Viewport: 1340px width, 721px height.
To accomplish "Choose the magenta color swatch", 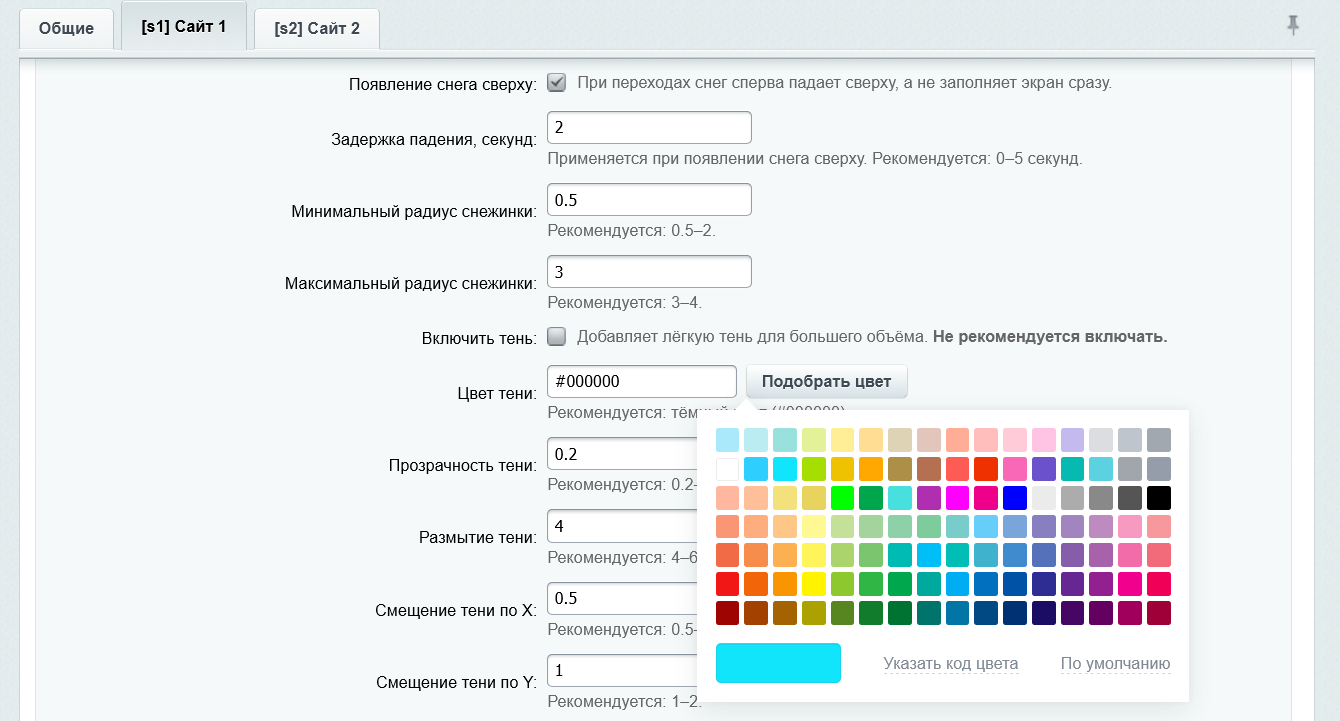I will 957,498.
